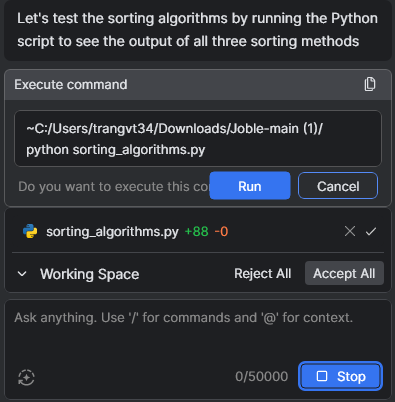This screenshot has width=395, height=402.
Task: Stop the current generation
Action: [x=340, y=376]
